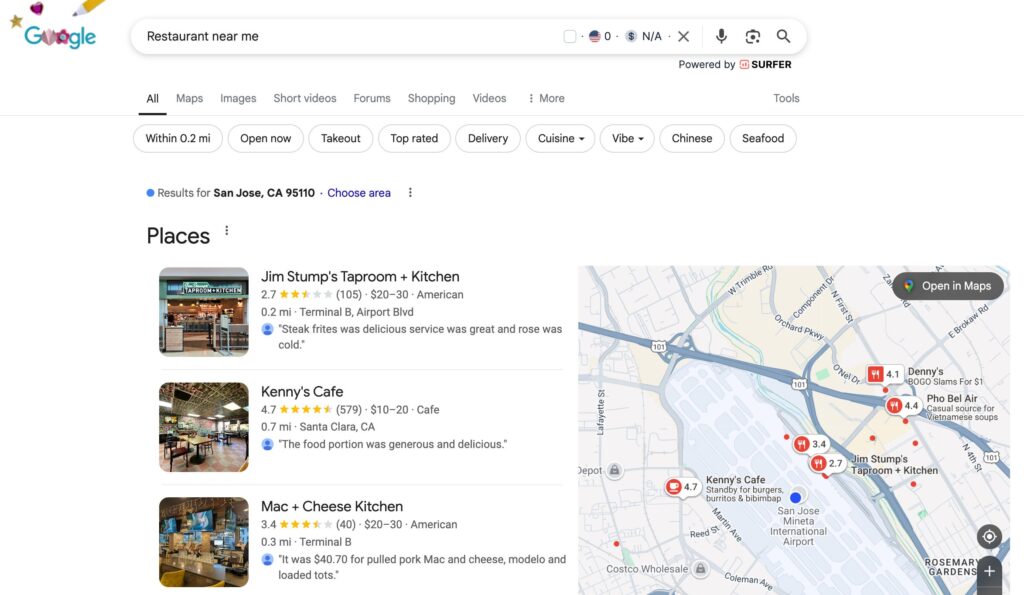Click the lock icon next to Costco Wholesale
This screenshot has height=595, width=1024.
pos(700,569)
